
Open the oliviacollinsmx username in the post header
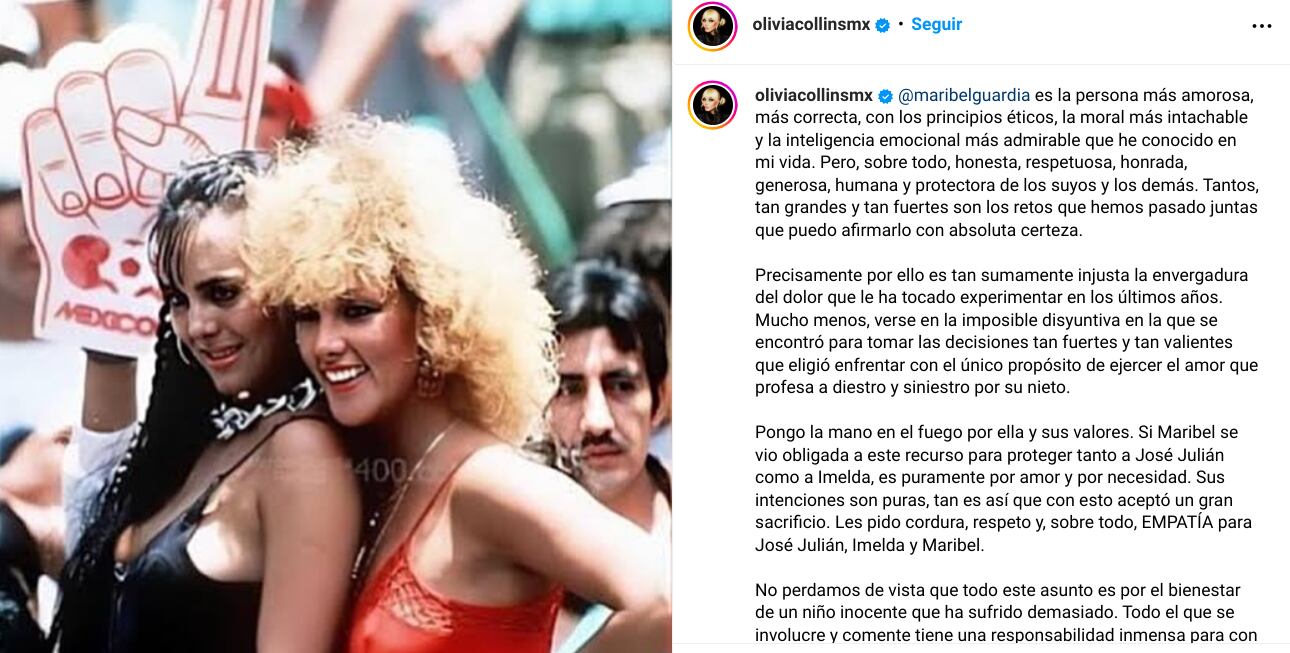pos(812,25)
